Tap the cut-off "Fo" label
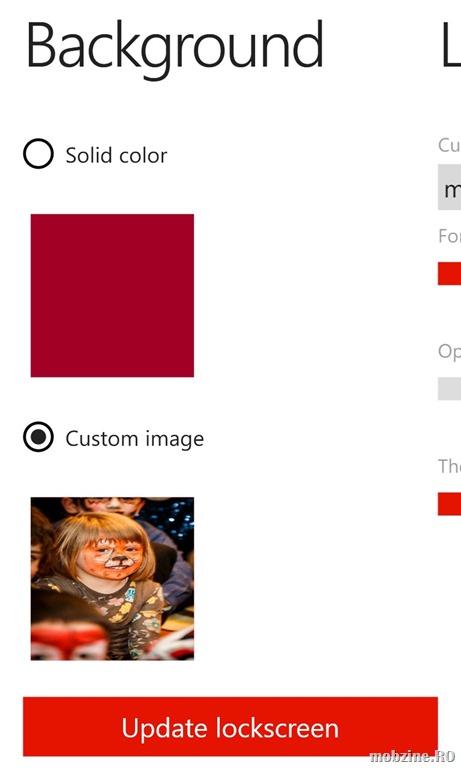Screen dimensions: 461x768 (449, 236)
